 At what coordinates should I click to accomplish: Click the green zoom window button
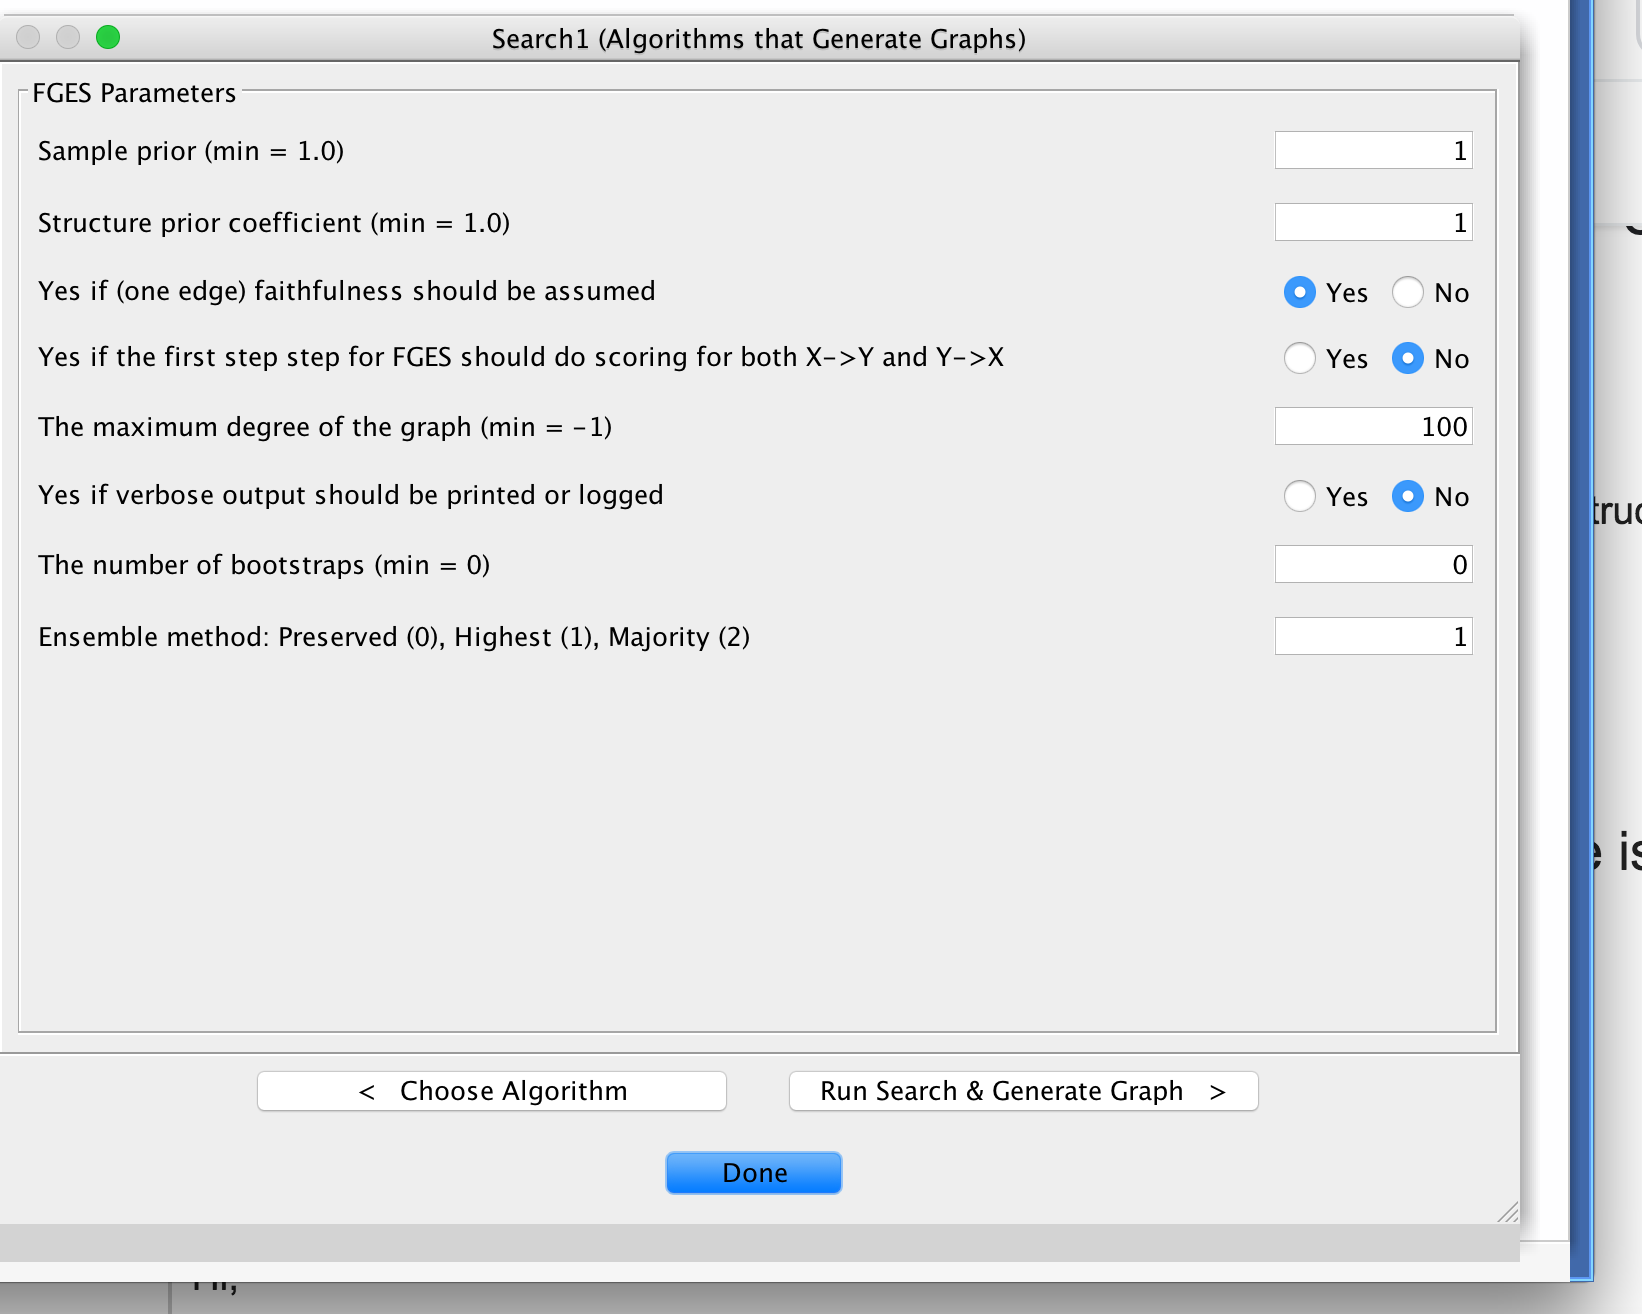(x=109, y=37)
